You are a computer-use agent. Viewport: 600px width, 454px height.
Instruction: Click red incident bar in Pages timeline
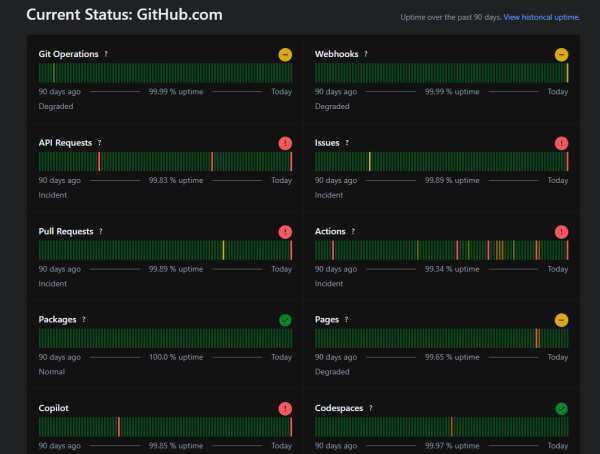(536, 338)
